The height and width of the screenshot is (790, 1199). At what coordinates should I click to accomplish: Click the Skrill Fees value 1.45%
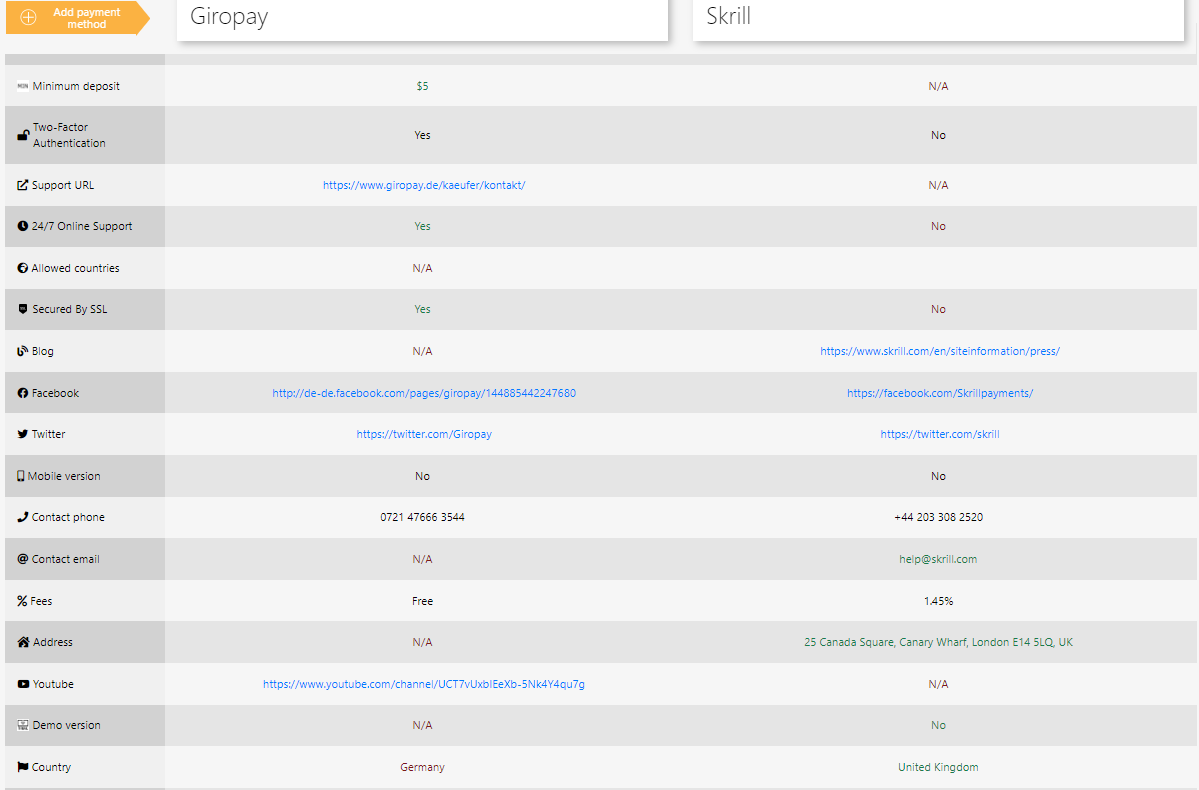[938, 601]
